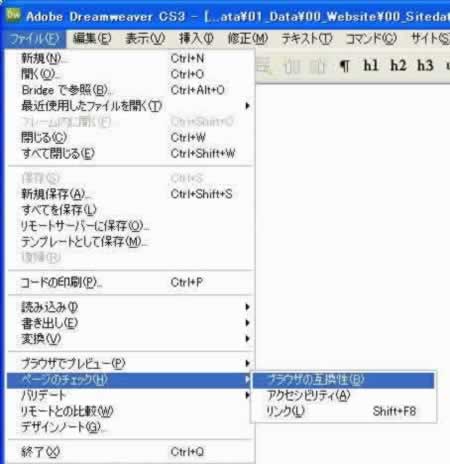Choose リモートサーバーに保存(O) entry
The image size is (450, 464).
(x=131, y=226)
